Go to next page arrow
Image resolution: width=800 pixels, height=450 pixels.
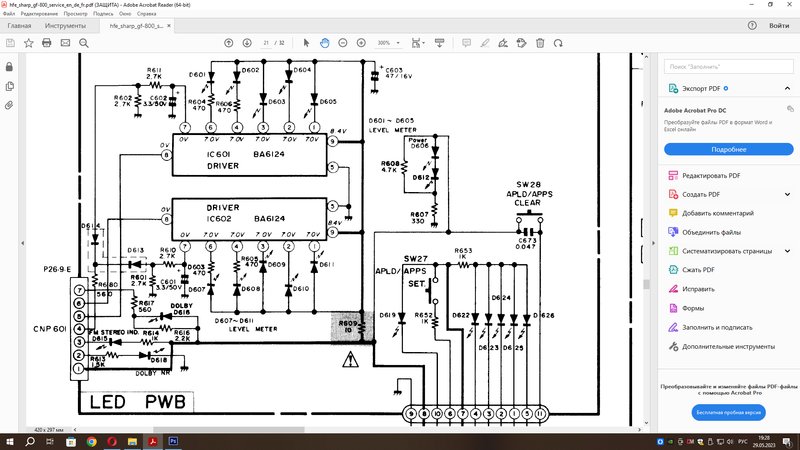247,43
